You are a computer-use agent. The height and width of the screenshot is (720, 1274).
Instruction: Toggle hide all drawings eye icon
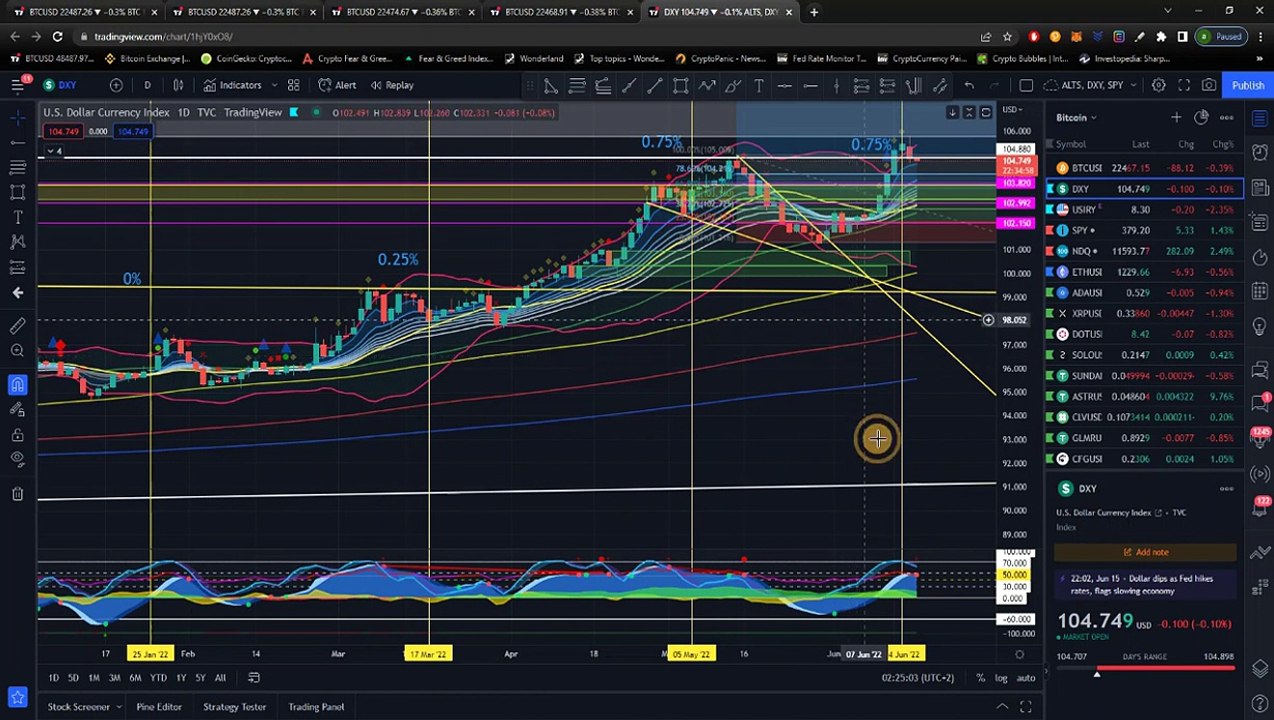click(x=17, y=459)
